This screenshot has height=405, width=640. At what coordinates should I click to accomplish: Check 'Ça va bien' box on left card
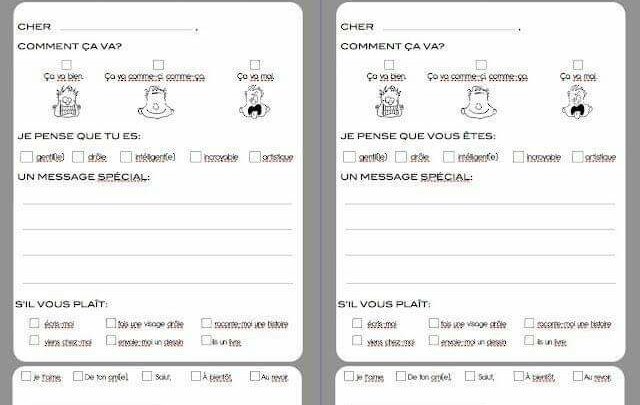[x=66, y=65]
